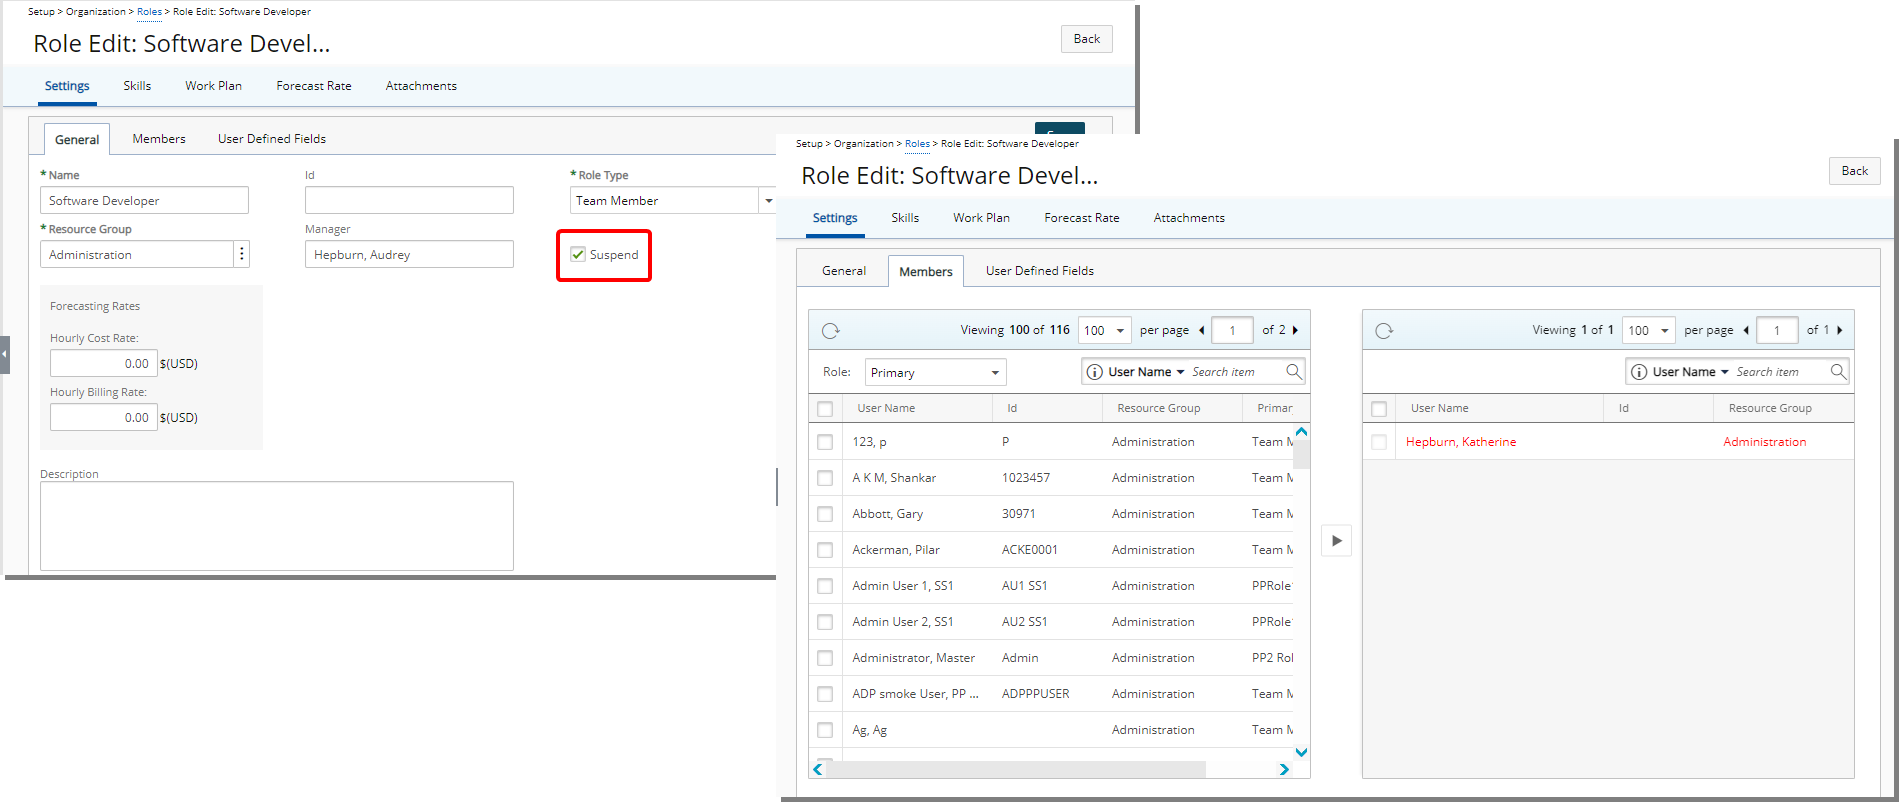
Task: Open Resource Group three-dot picker
Action: coord(242,255)
